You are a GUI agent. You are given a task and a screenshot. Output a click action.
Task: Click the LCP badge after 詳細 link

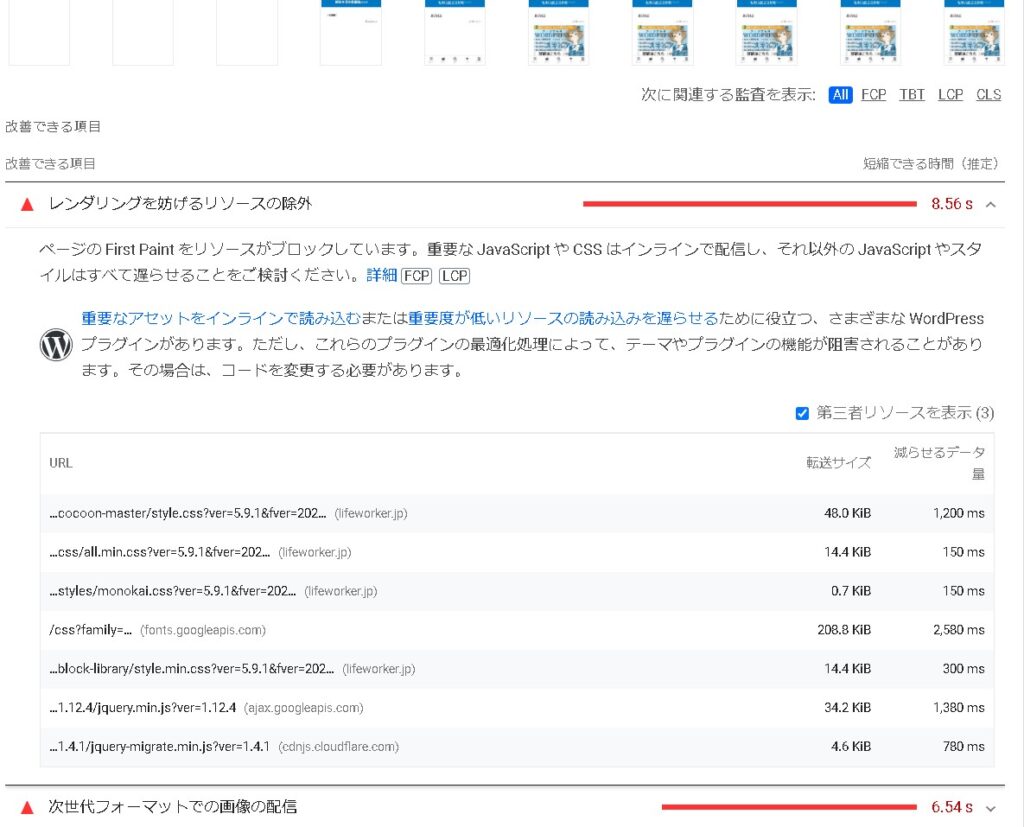coord(454,276)
